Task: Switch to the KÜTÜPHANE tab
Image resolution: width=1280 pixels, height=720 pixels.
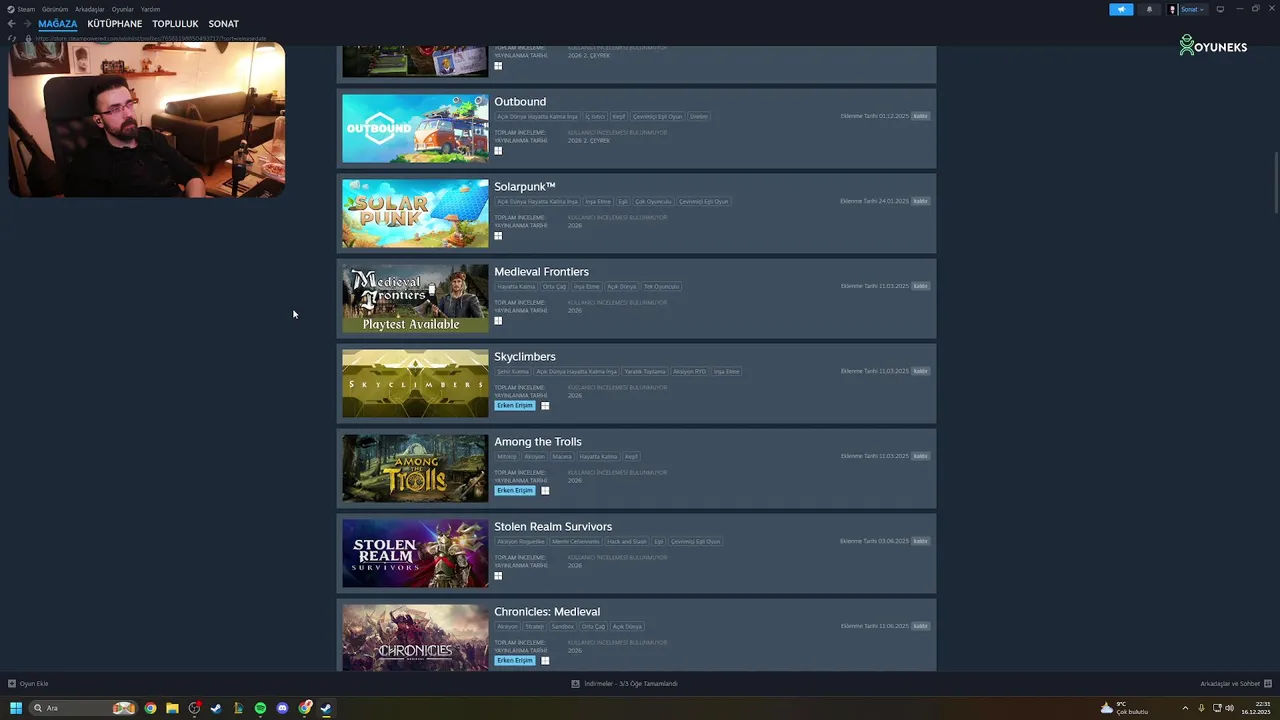Action: click(x=115, y=24)
